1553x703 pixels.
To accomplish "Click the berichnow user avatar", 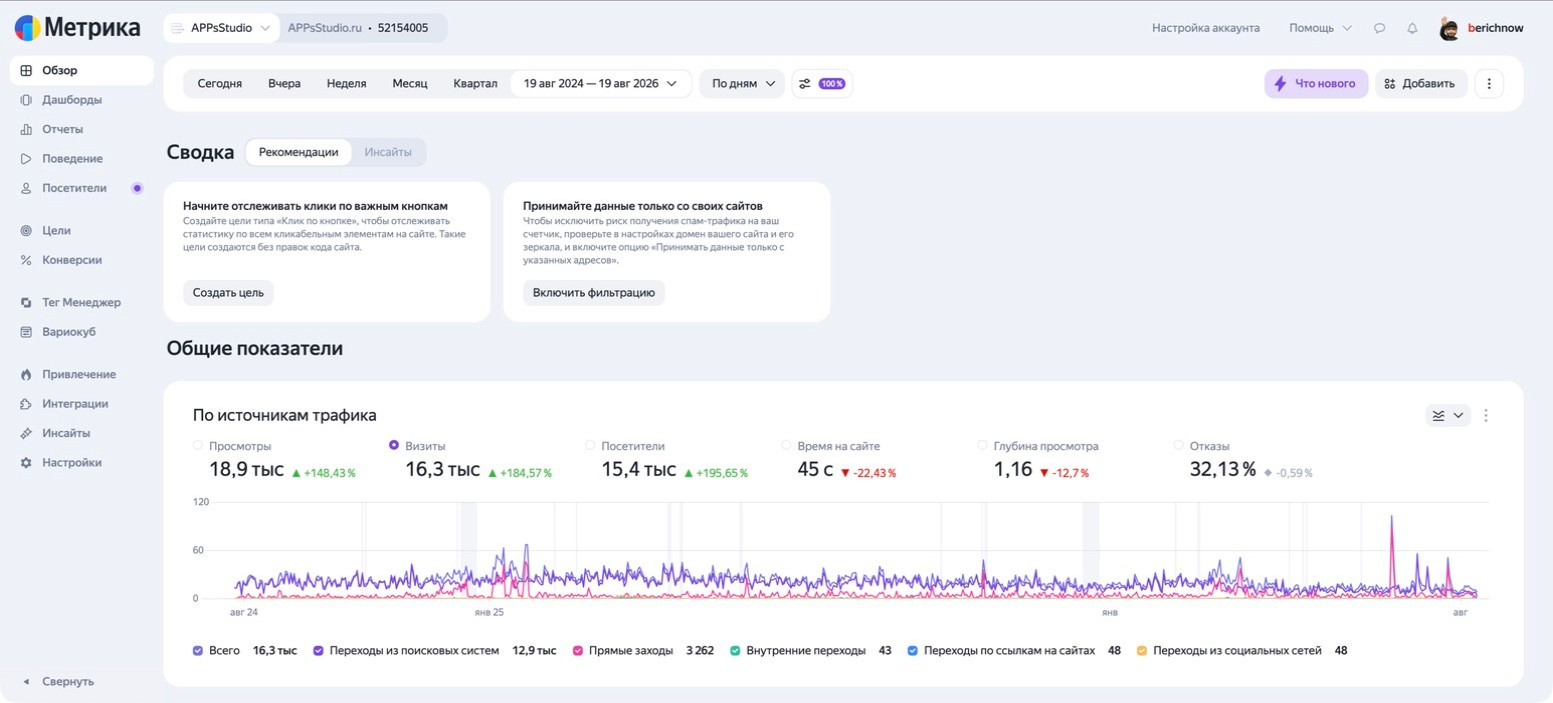I will click(1449, 28).
